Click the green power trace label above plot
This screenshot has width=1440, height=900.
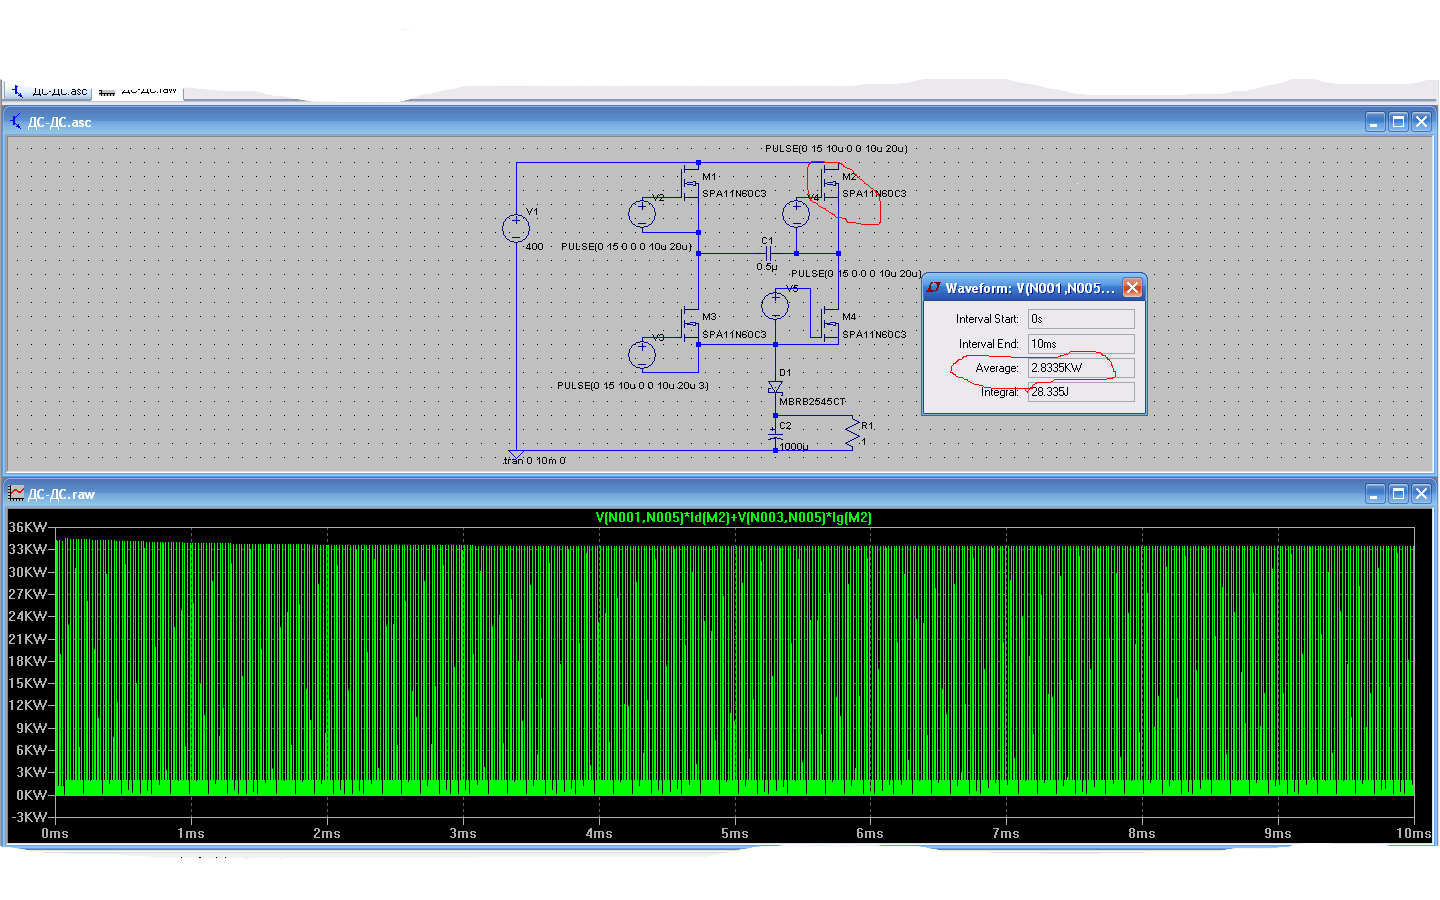(733, 518)
